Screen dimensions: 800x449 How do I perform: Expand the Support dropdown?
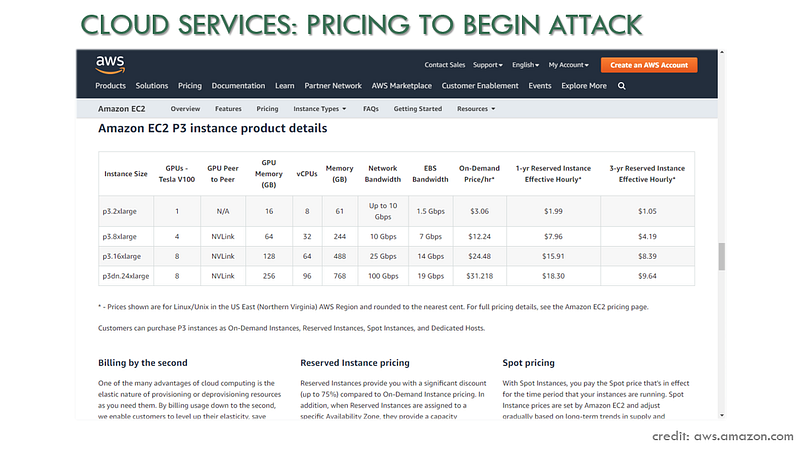pos(488,65)
